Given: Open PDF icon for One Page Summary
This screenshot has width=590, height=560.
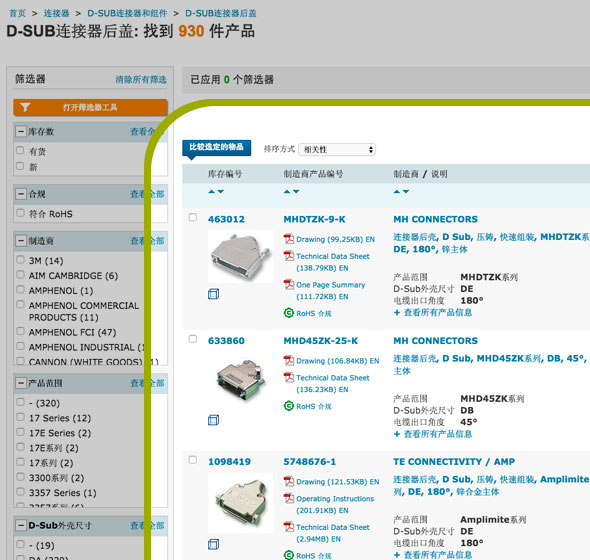Looking at the screenshot, I should [x=289, y=285].
